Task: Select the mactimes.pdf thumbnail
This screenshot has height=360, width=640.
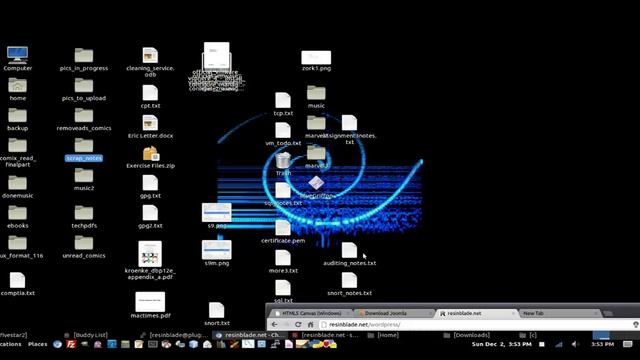Action: 150,302
